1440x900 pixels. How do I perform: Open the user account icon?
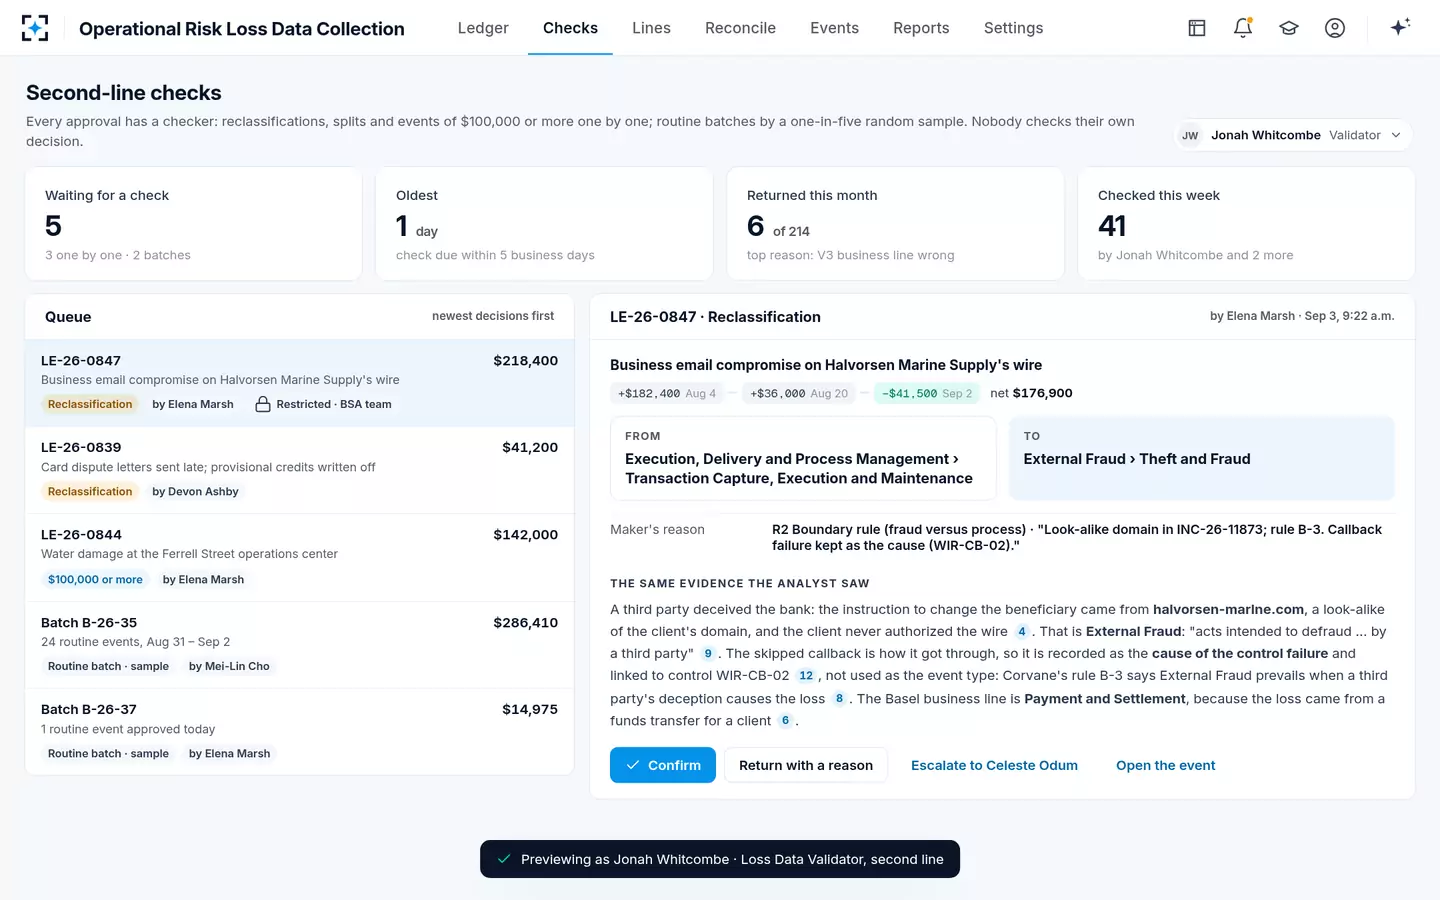coord(1335,28)
